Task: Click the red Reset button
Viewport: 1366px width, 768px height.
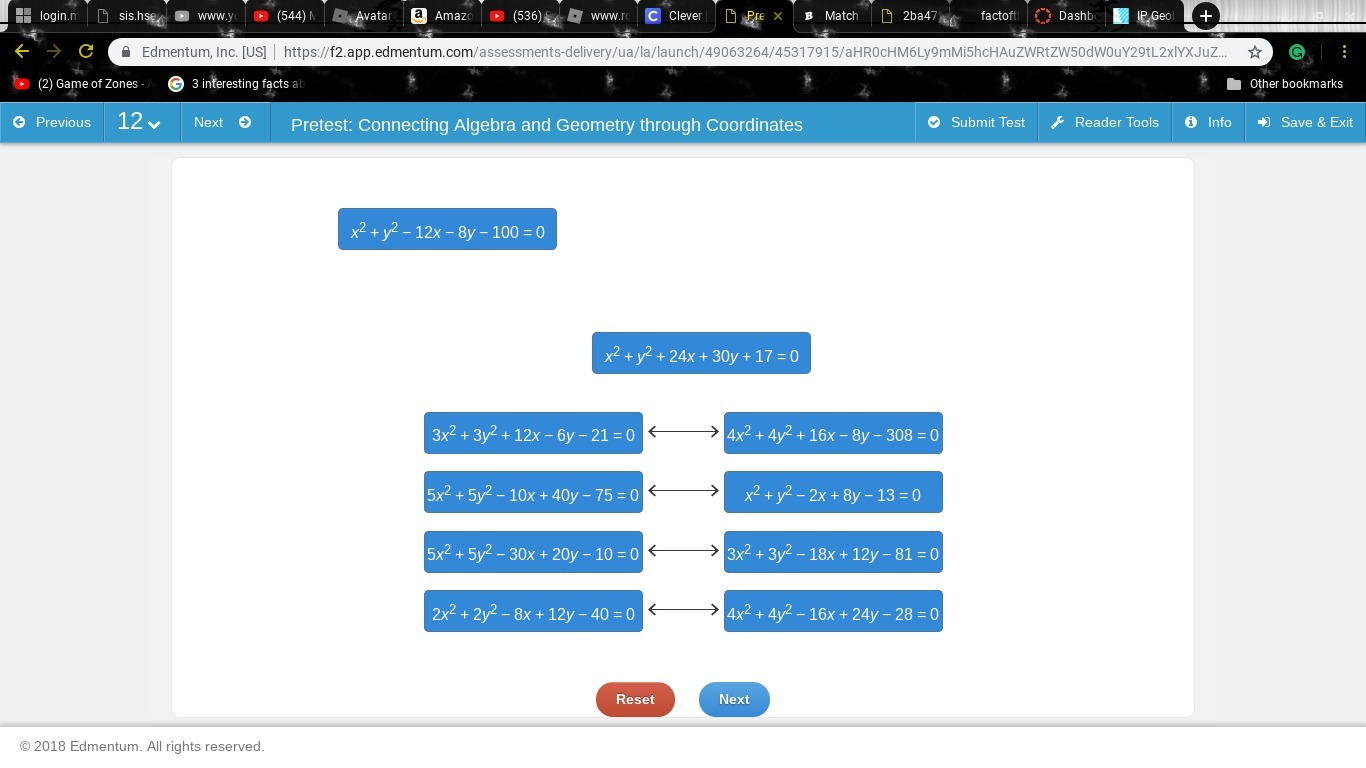Action: point(635,699)
